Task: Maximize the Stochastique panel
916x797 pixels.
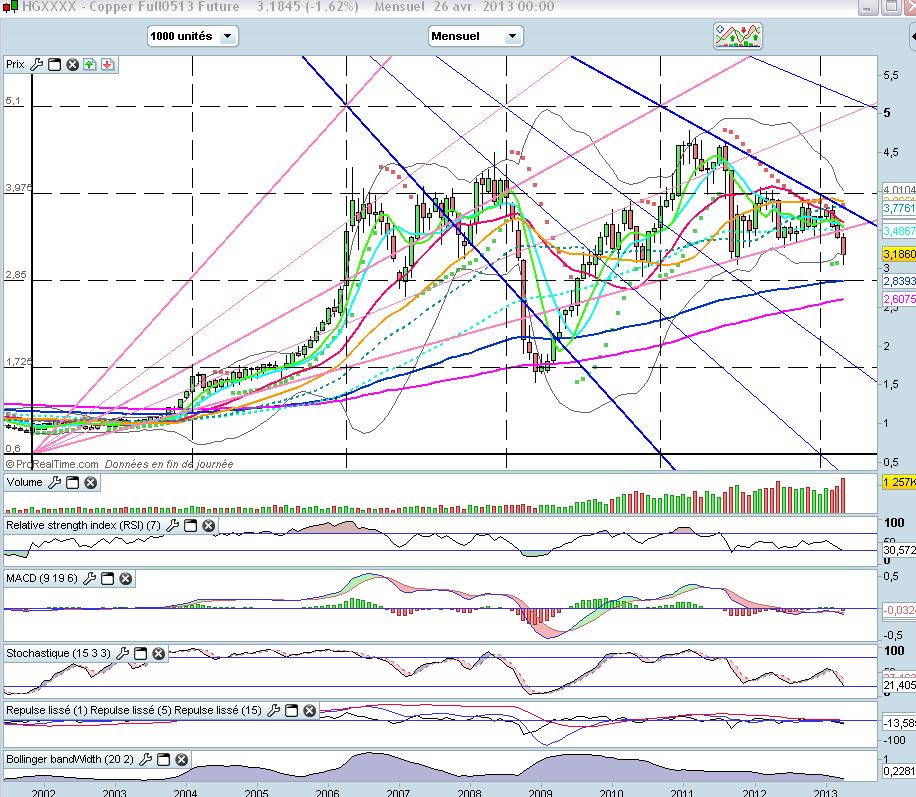Action: click(x=140, y=653)
